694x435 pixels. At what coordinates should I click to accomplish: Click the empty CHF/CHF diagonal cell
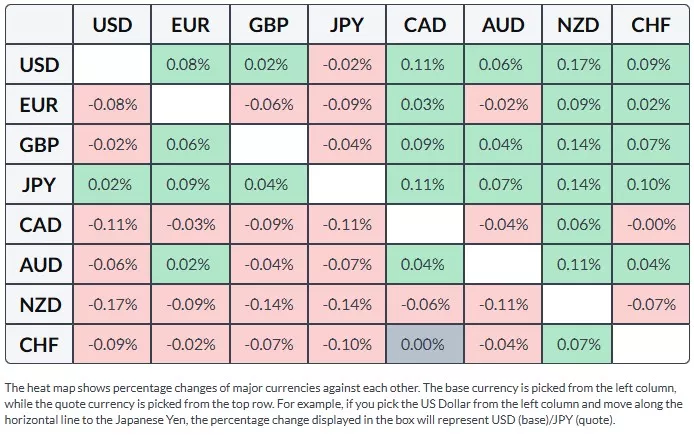651,344
